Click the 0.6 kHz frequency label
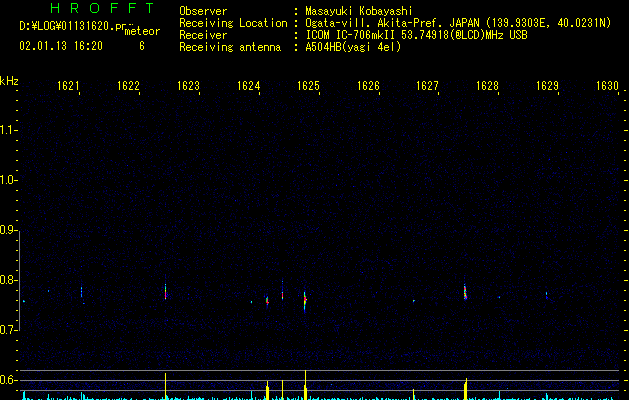This screenshot has height=400, width=629. point(8,380)
